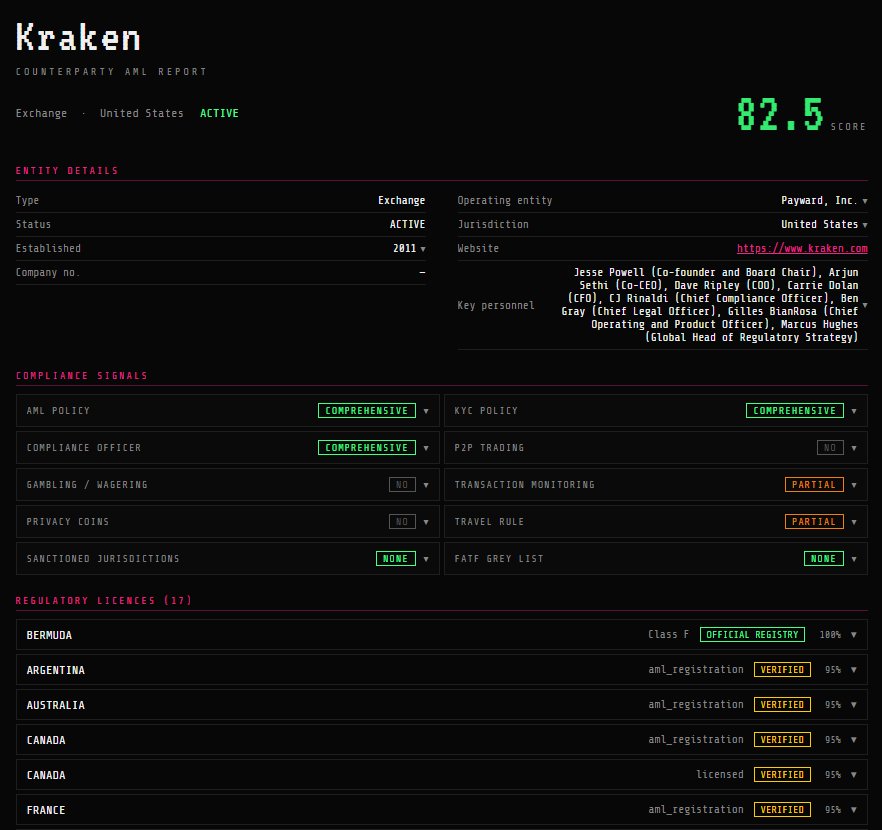Click the Privacy Coins NO badge

point(402,522)
